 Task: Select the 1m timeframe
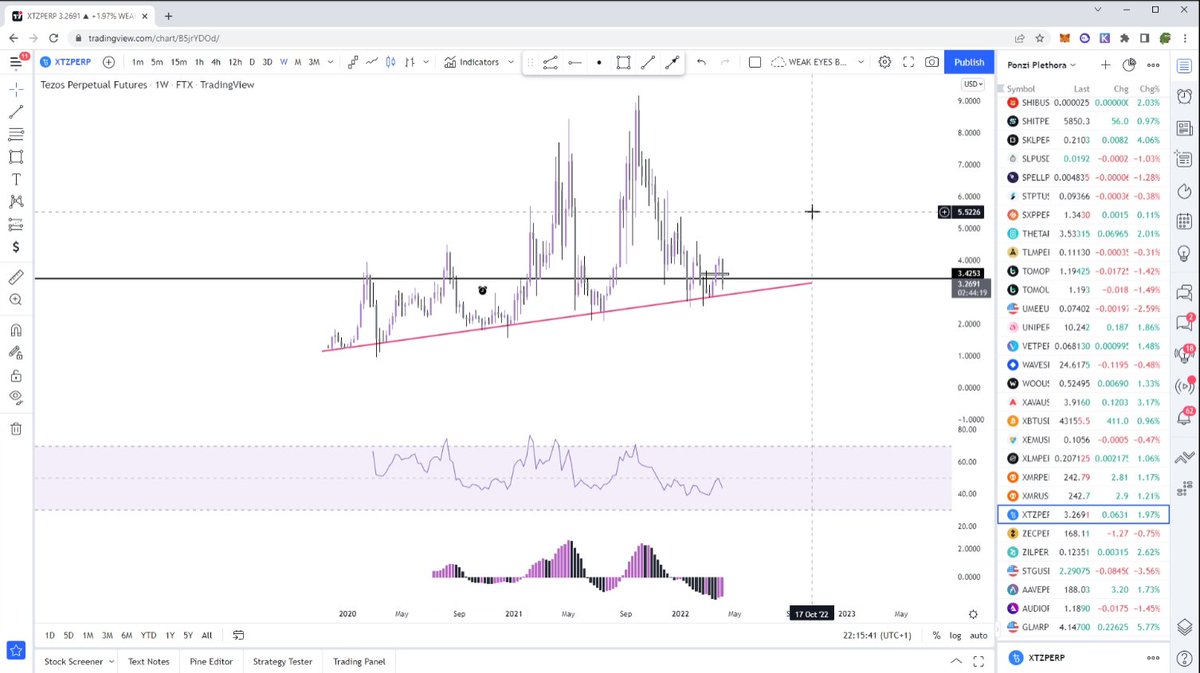coord(138,62)
